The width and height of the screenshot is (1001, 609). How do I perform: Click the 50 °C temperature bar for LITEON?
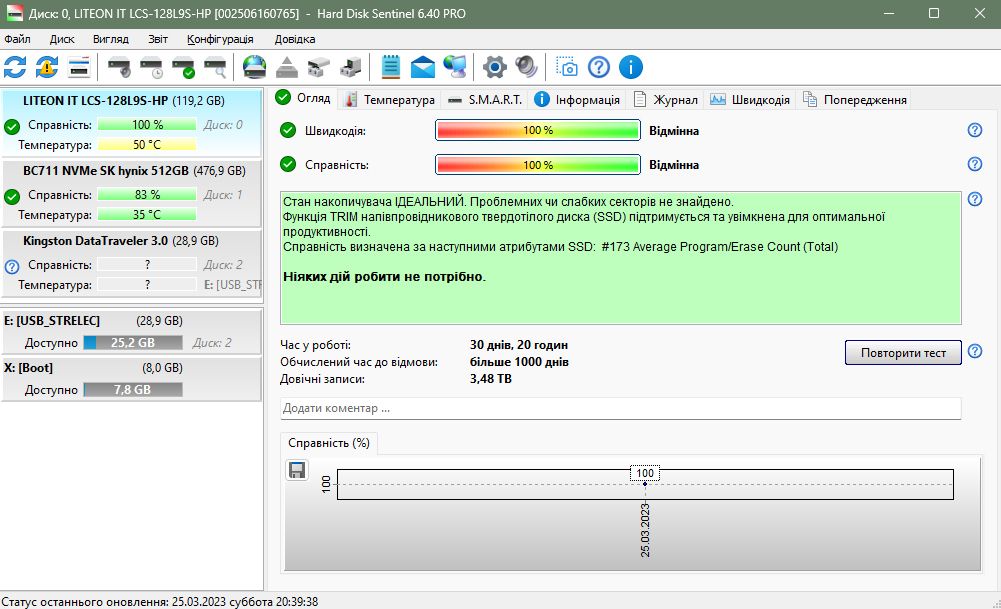click(147, 145)
